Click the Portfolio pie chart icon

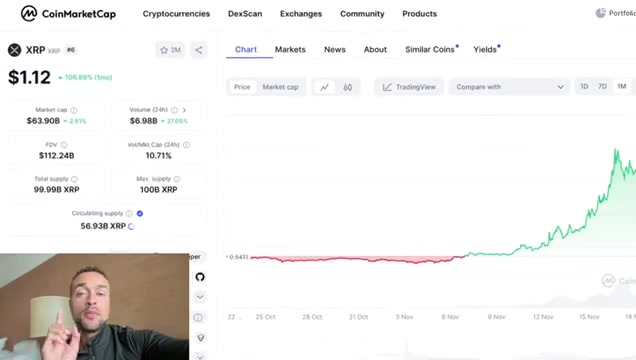[600, 13]
